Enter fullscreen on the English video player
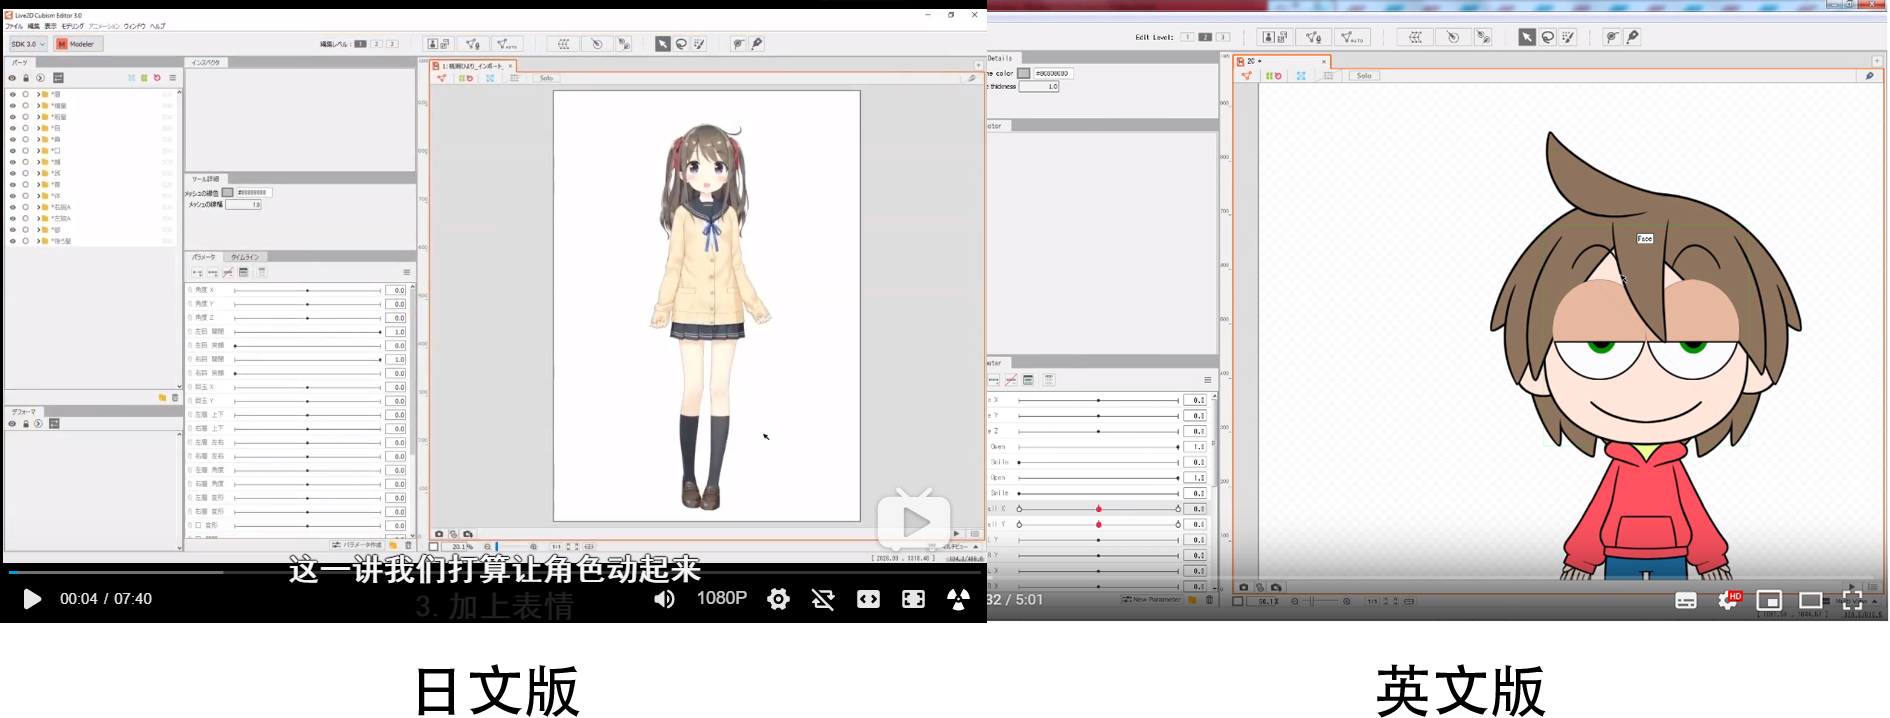Viewport: 1890px width, 718px height. [1852, 600]
